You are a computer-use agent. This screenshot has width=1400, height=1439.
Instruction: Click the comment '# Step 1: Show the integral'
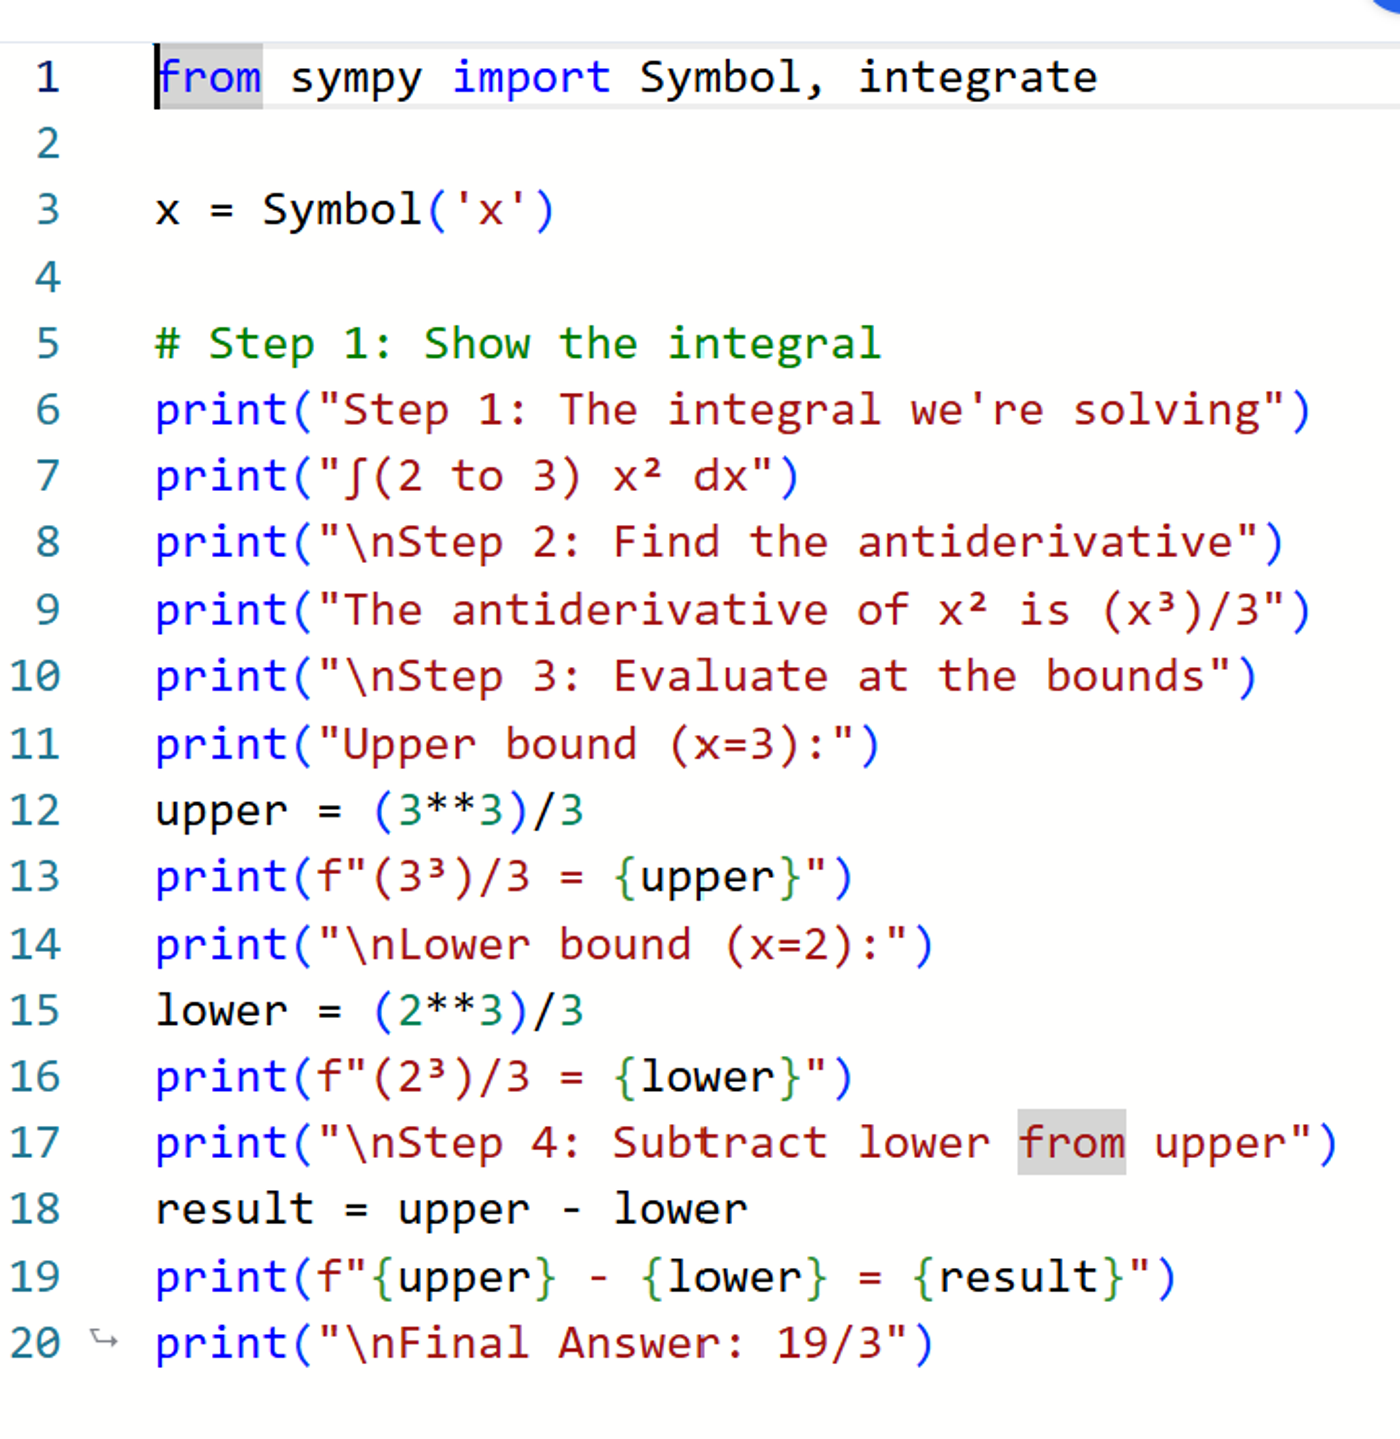click(x=518, y=344)
